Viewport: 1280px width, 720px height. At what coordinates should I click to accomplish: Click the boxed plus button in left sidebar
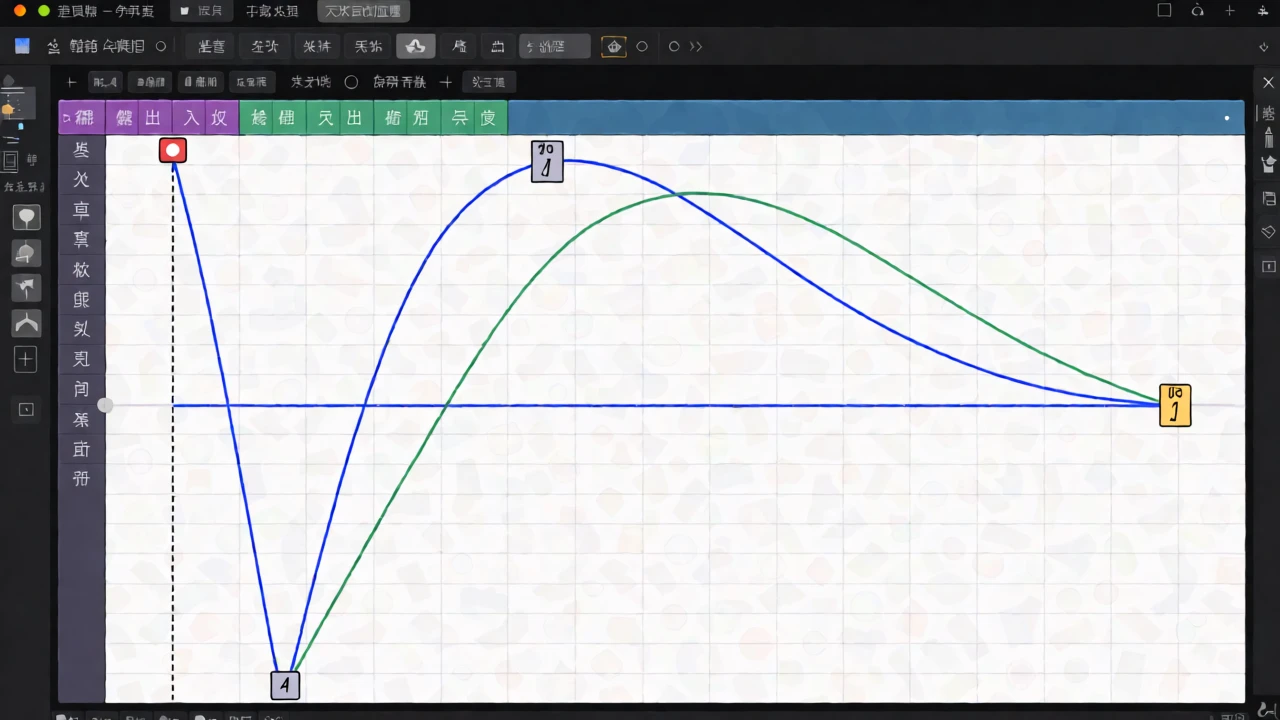[x=26, y=360]
